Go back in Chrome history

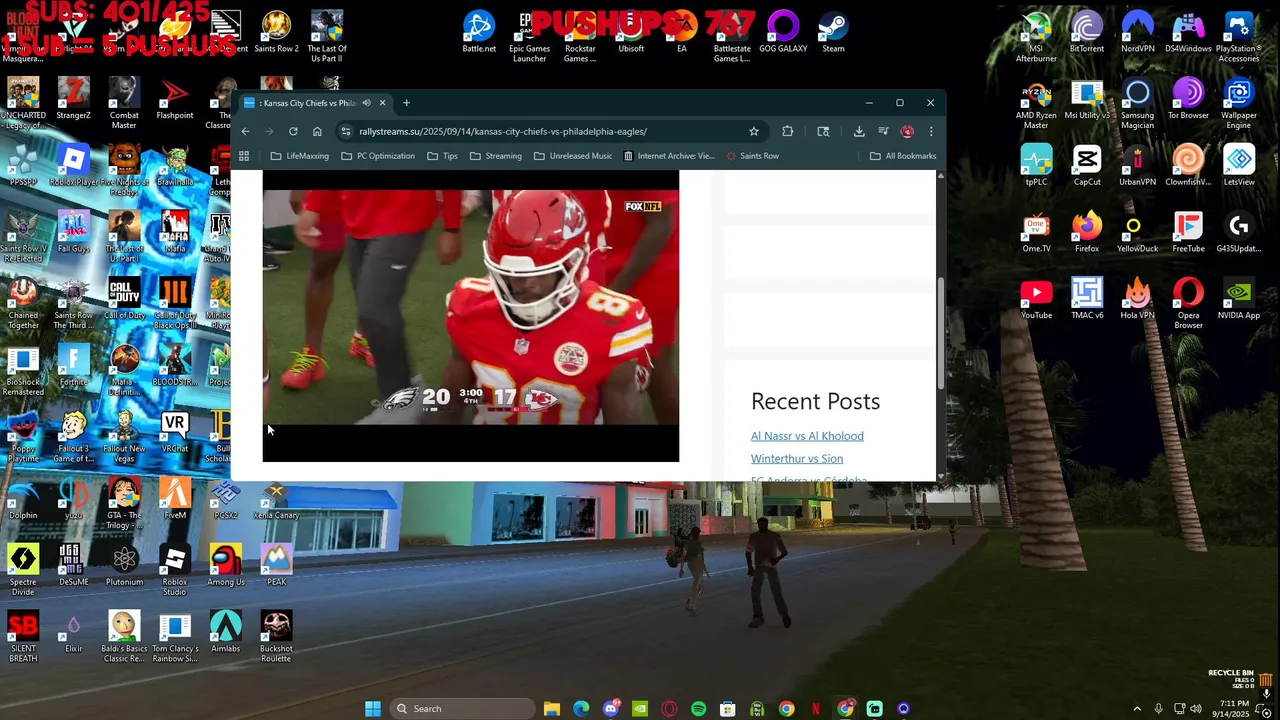coord(245,131)
